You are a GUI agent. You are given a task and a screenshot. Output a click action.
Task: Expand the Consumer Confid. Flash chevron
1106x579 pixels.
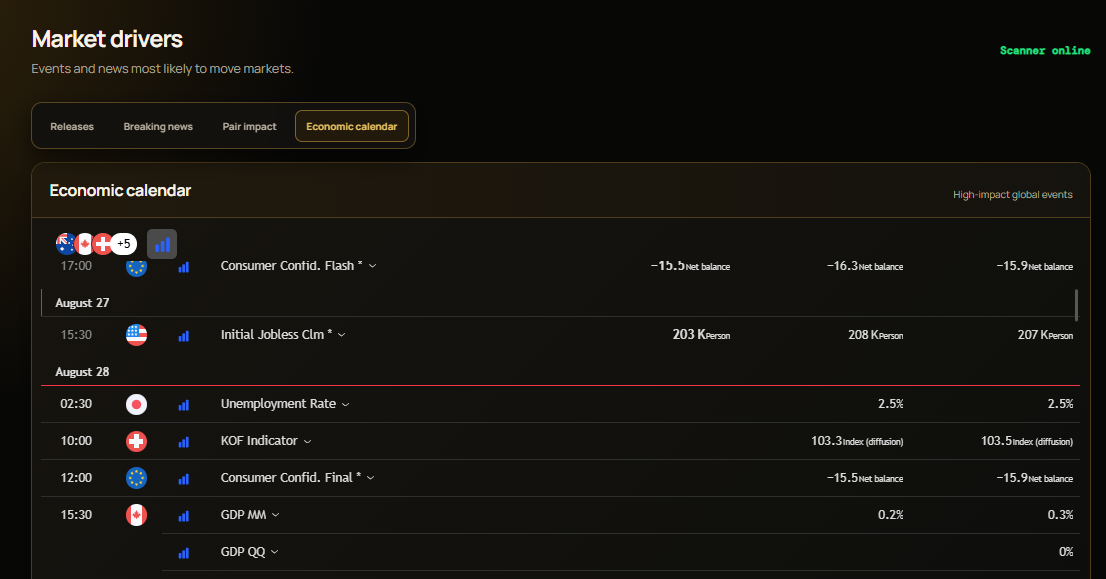[x=372, y=266]
